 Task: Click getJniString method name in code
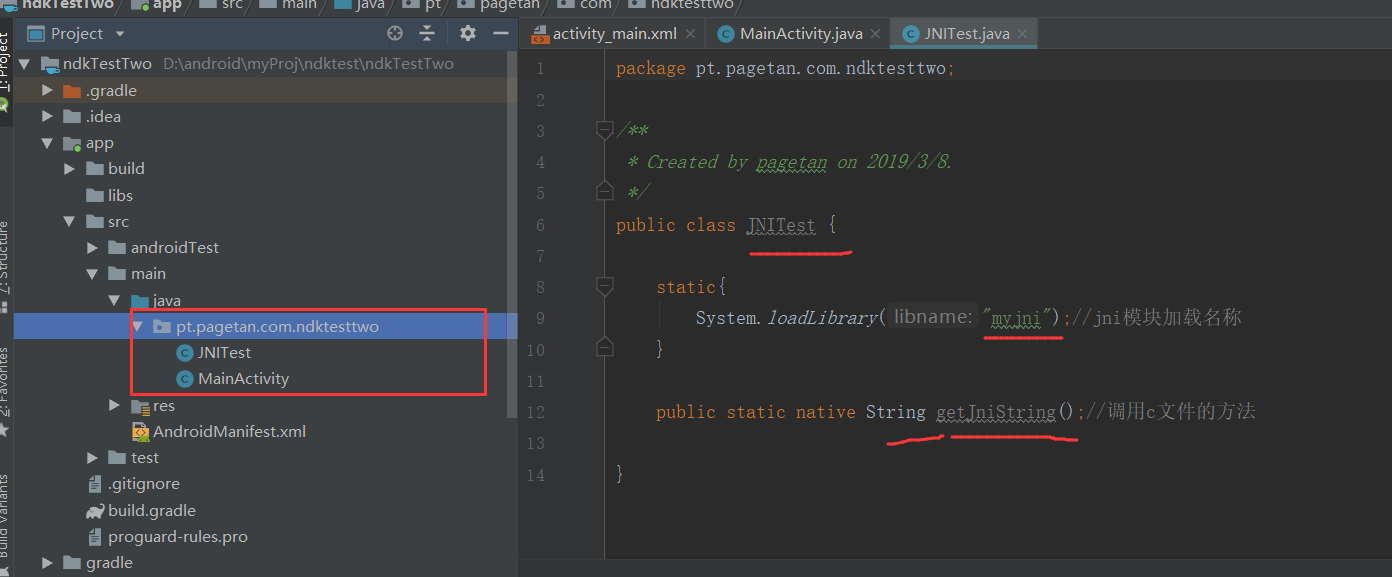pyautogui.click(x=996, y=412)
